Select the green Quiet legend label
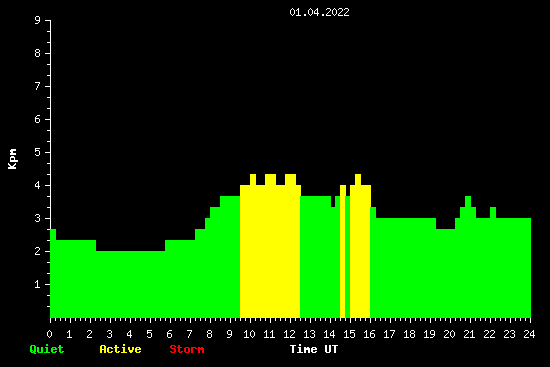 coord(47,349)
